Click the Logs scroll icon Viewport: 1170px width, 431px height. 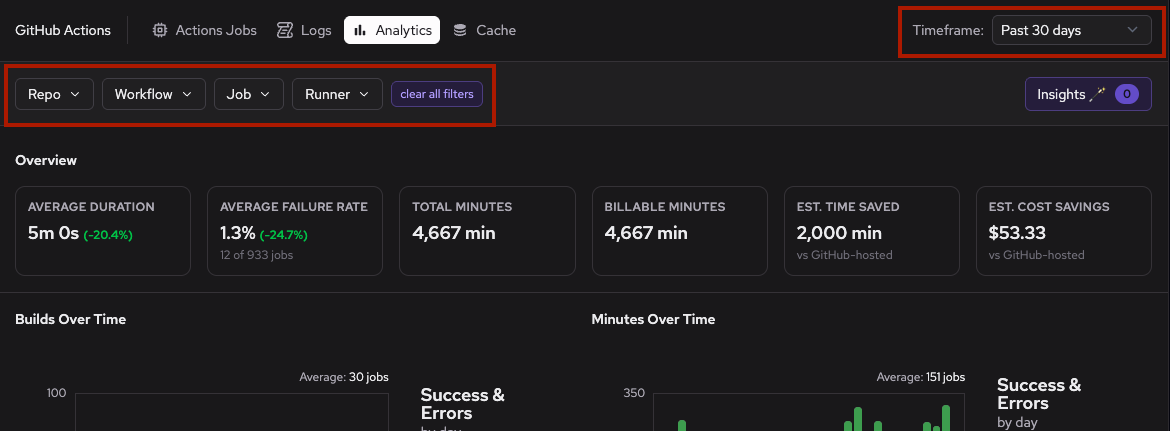(285, 30)
